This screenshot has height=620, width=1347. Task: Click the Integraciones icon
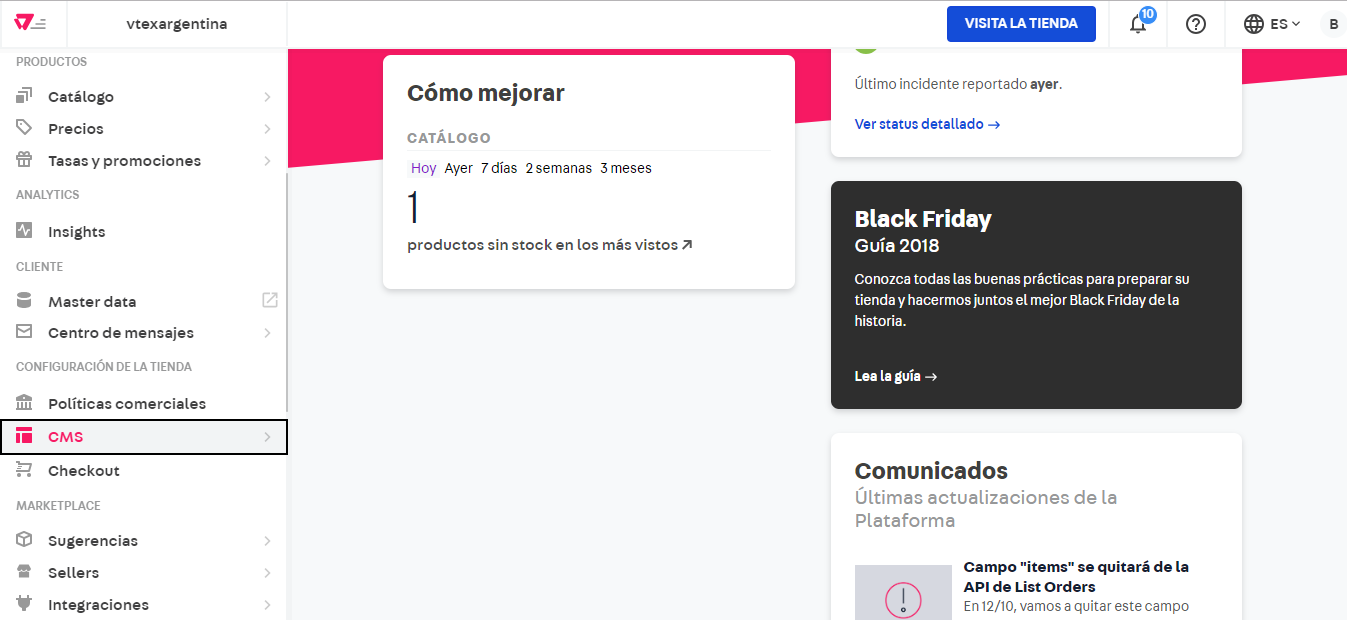(22, 604)
